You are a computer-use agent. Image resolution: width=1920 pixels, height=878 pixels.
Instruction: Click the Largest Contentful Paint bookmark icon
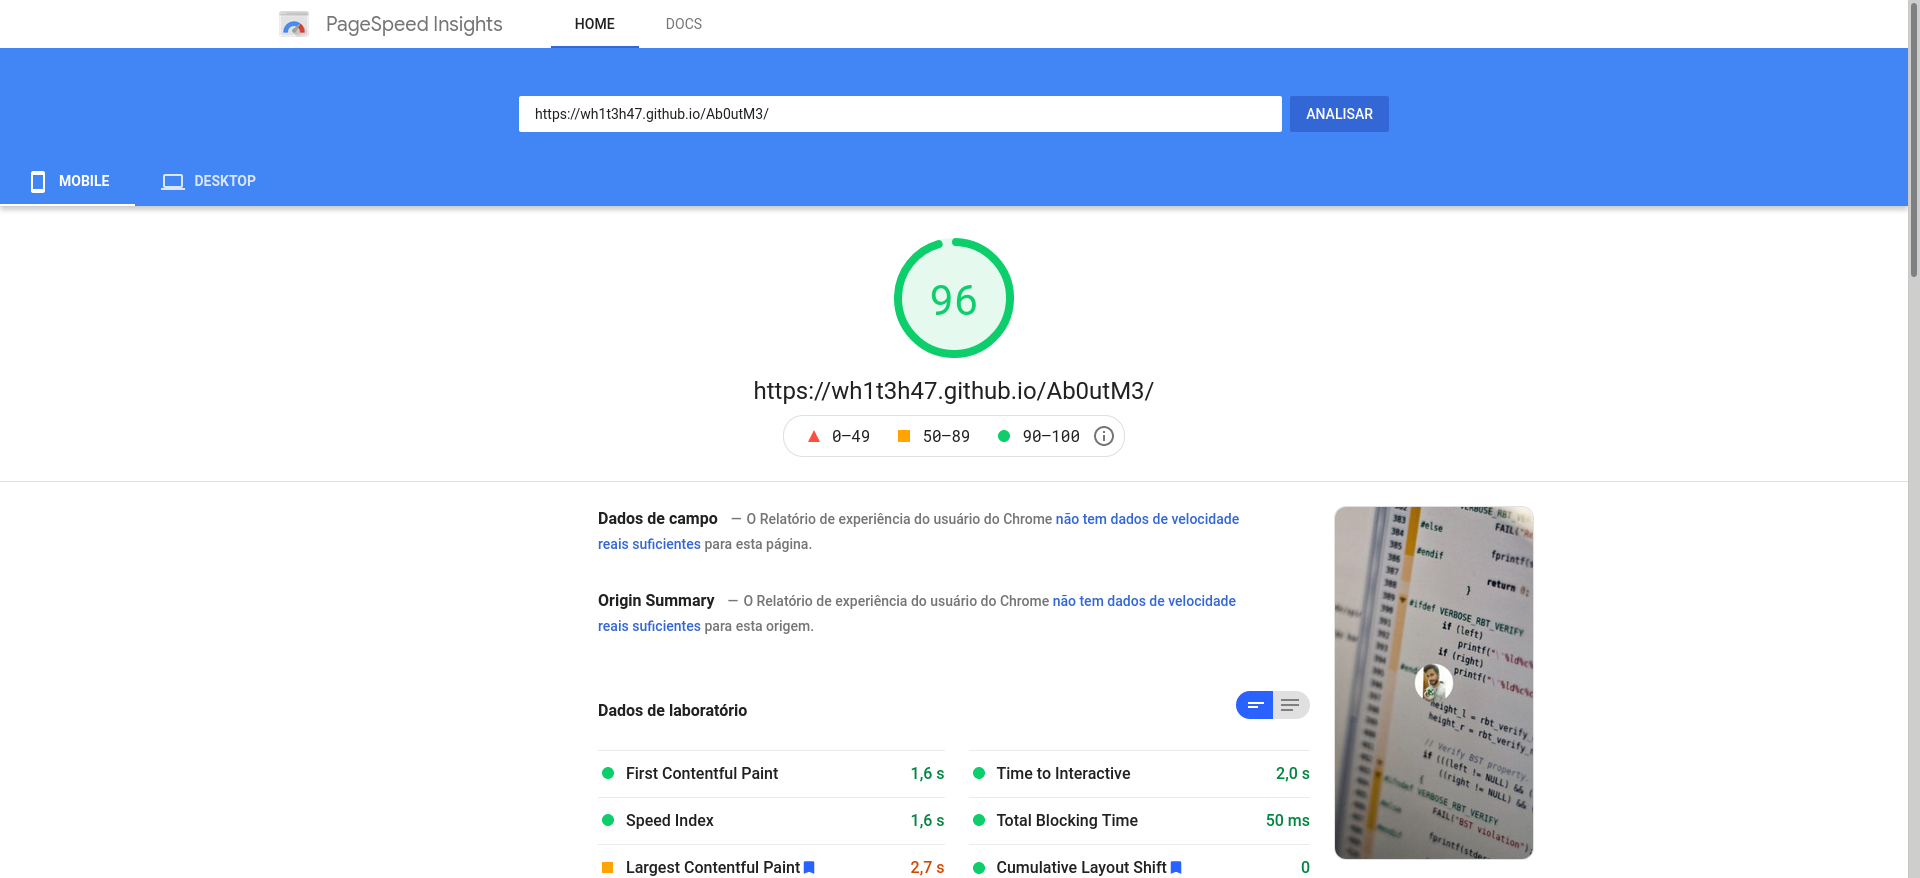click(x=809, y=868)
